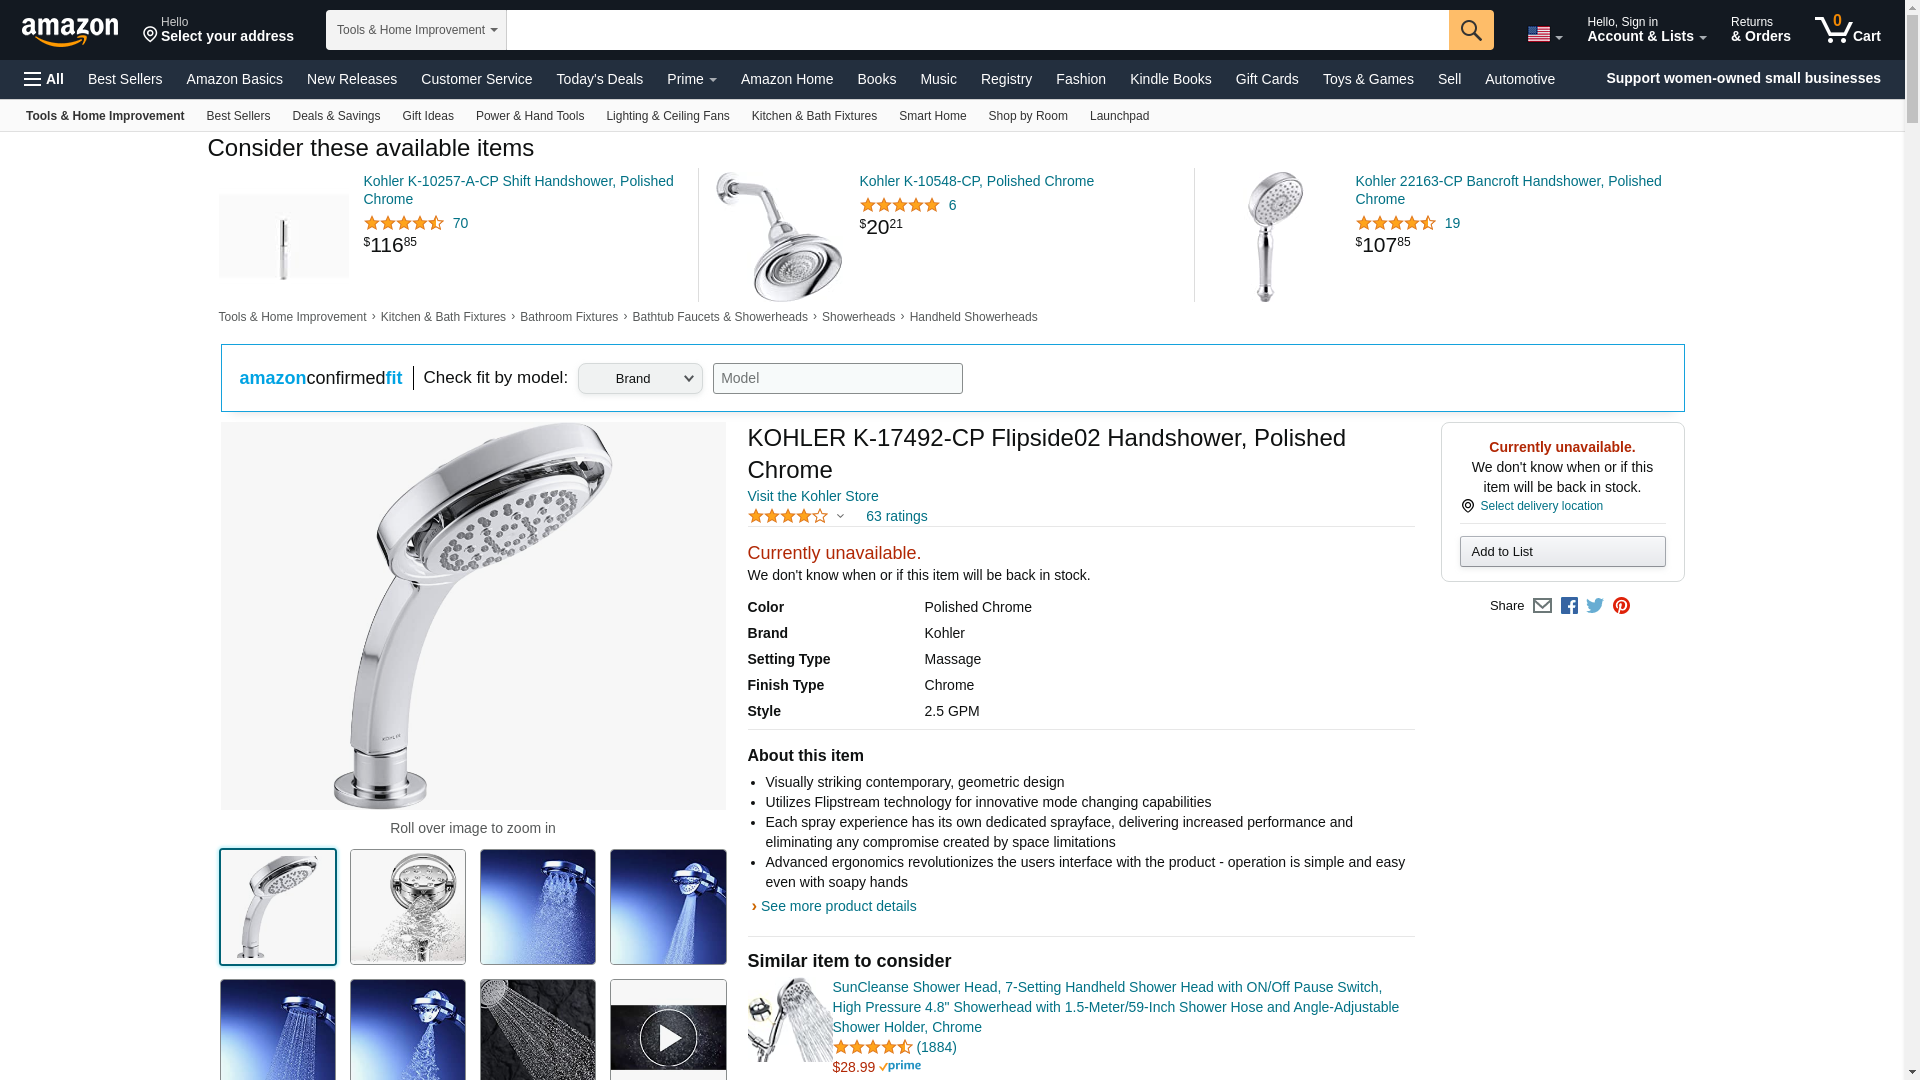The height and width of the screenshot is (1080, 1920).
Task: Open Lighting & Ceiling Fans subnav
Action: [667, 116]
